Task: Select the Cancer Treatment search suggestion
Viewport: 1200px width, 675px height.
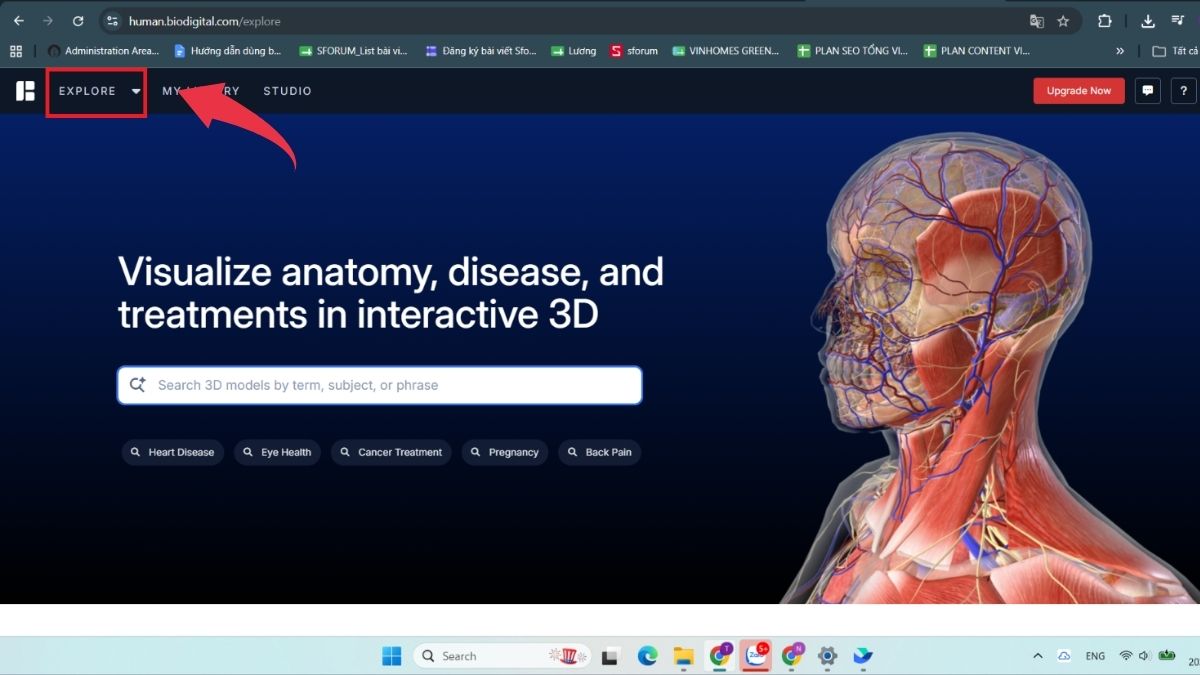Action: click(x=391, y=452)
